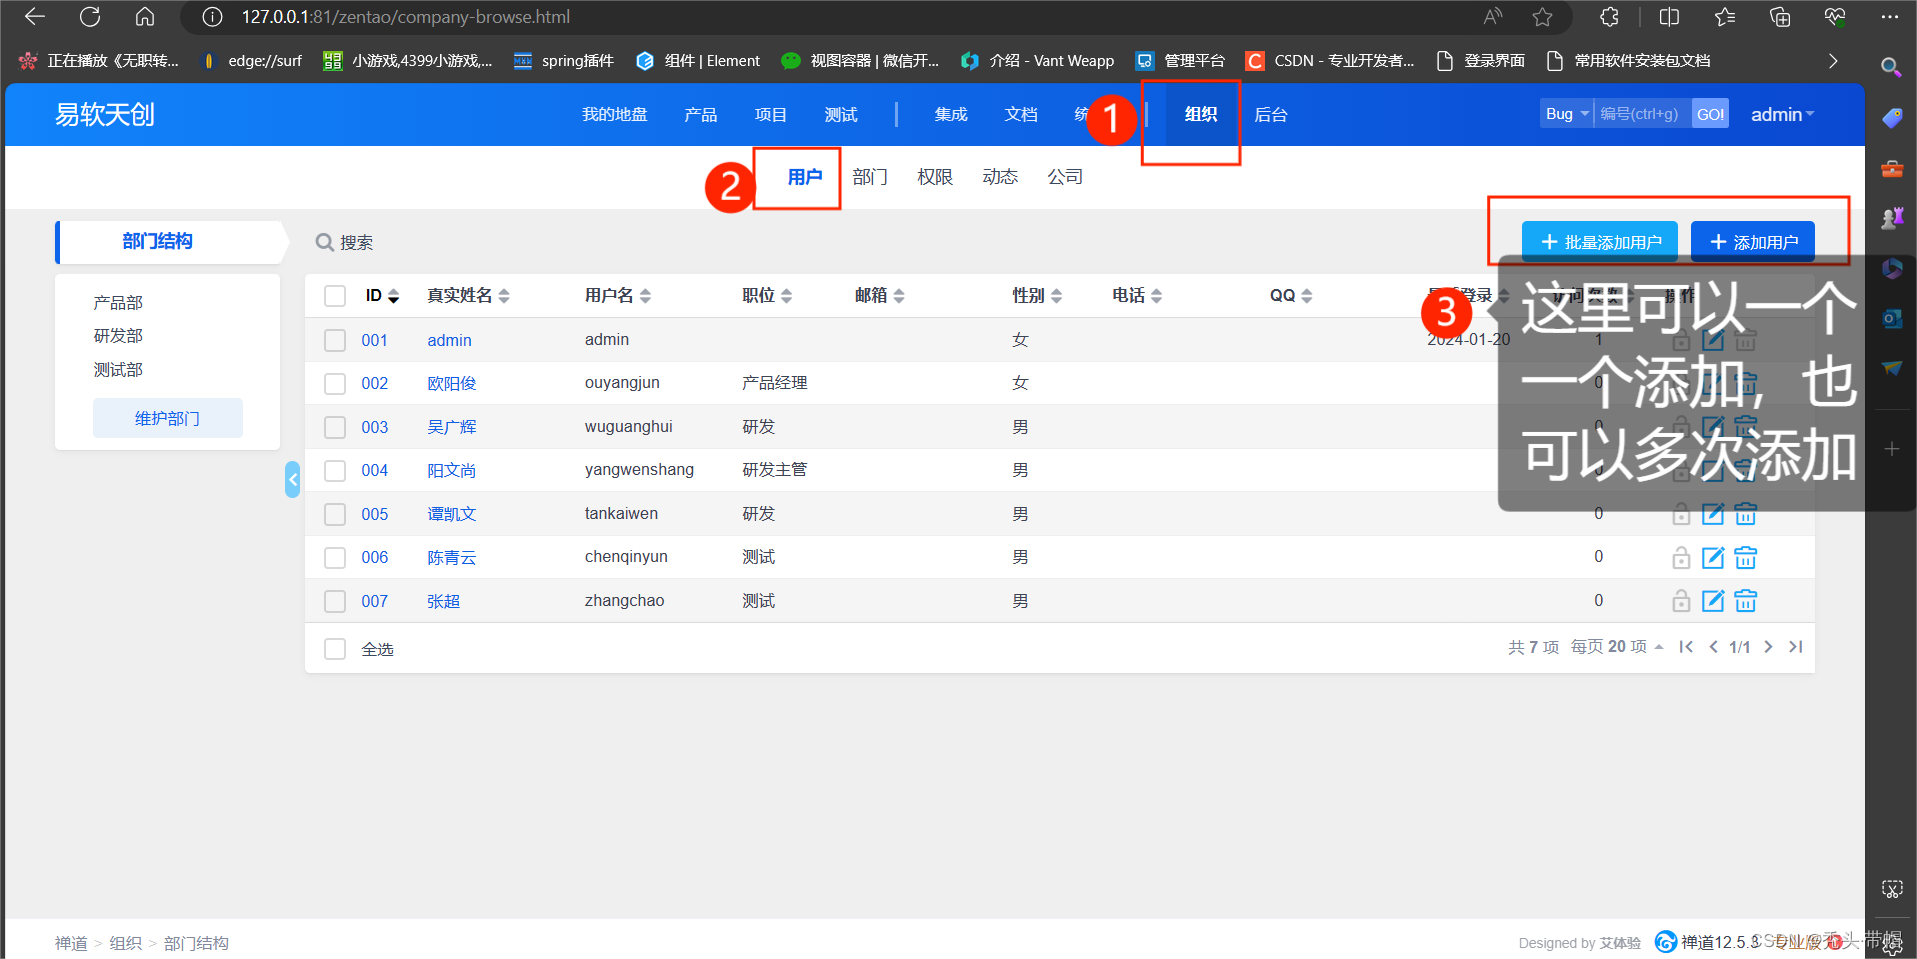
Task: Open user profile link 欧阳俊
Action: 452,384
